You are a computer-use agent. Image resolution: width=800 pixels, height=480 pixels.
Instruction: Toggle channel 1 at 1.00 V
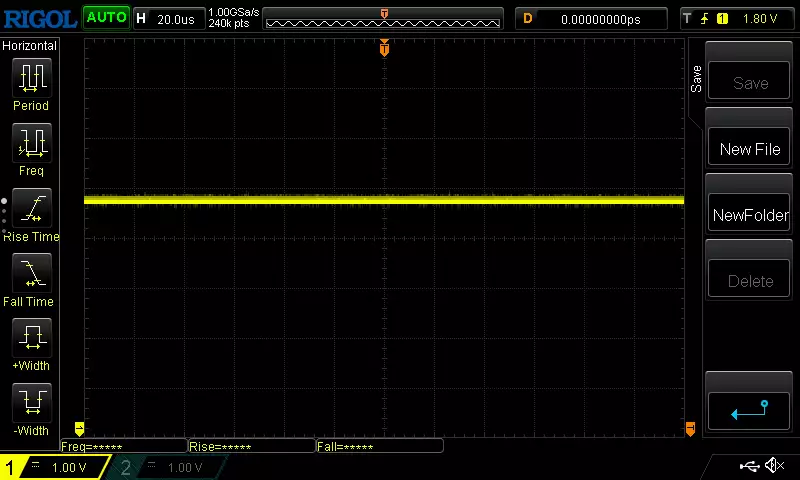click(x=54, y=467)
